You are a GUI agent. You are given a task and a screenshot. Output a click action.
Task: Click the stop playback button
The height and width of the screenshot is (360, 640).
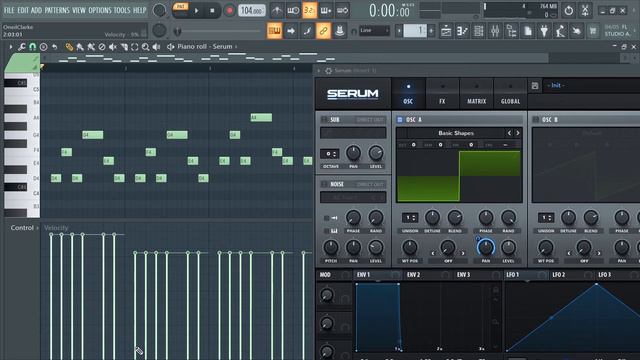212,11
